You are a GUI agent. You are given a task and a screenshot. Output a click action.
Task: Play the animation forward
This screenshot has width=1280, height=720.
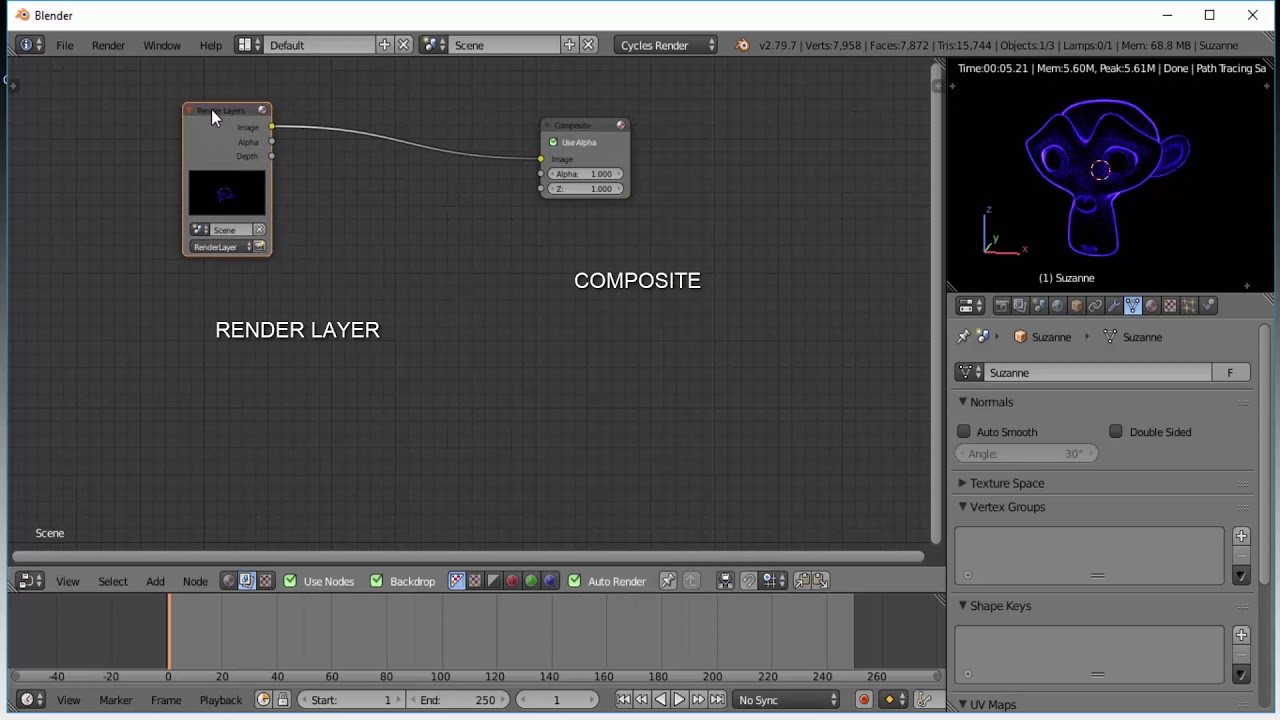pyautogui.click(x=679, y=700)
